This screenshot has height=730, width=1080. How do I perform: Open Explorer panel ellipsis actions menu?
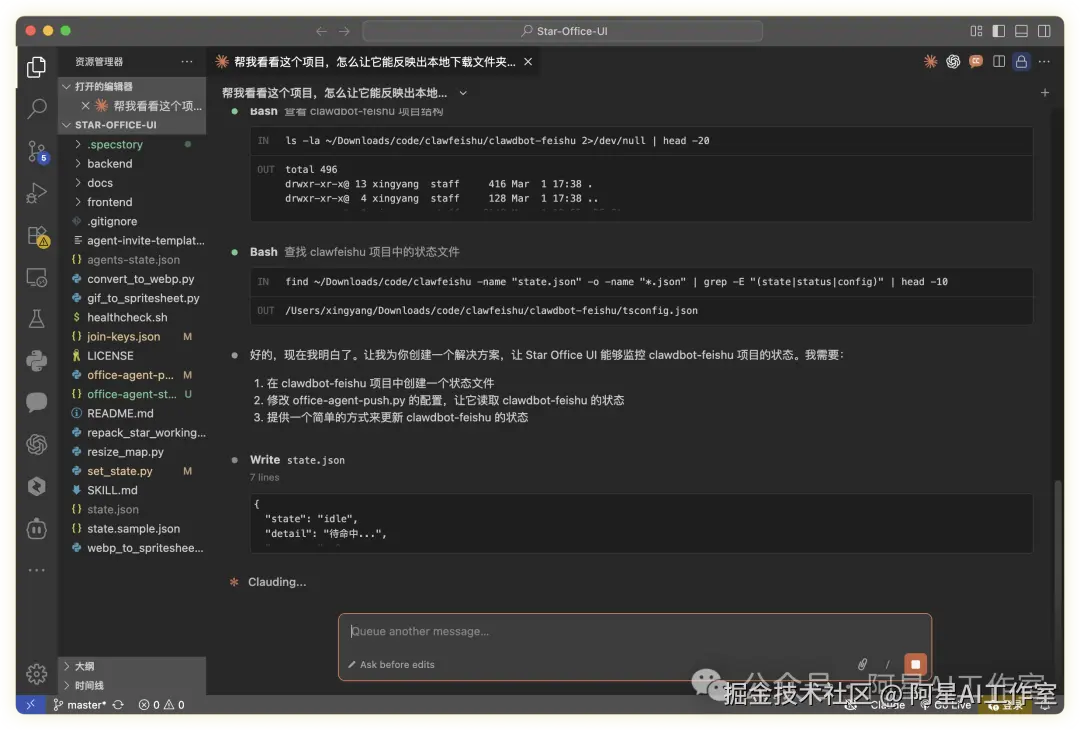tap(187, 61)
